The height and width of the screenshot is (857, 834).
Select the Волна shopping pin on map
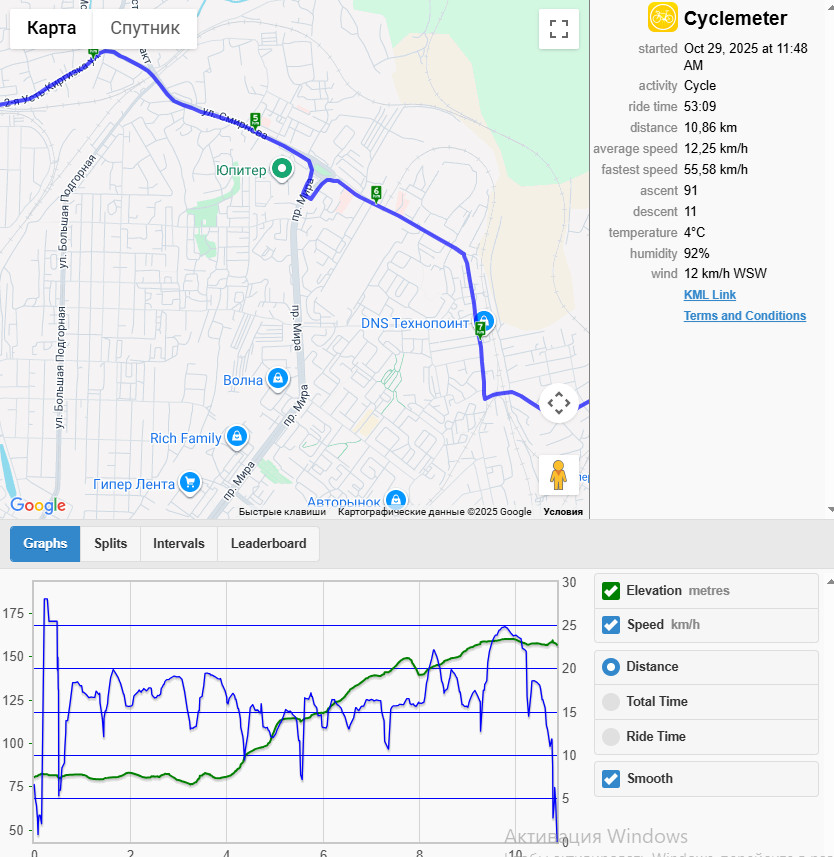(x=278, y=379)
